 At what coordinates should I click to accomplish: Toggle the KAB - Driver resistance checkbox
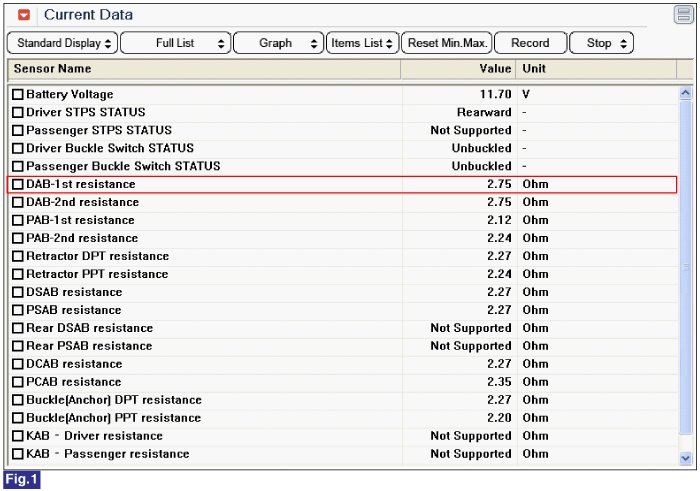pyautogui.click(x=18, y=436)
